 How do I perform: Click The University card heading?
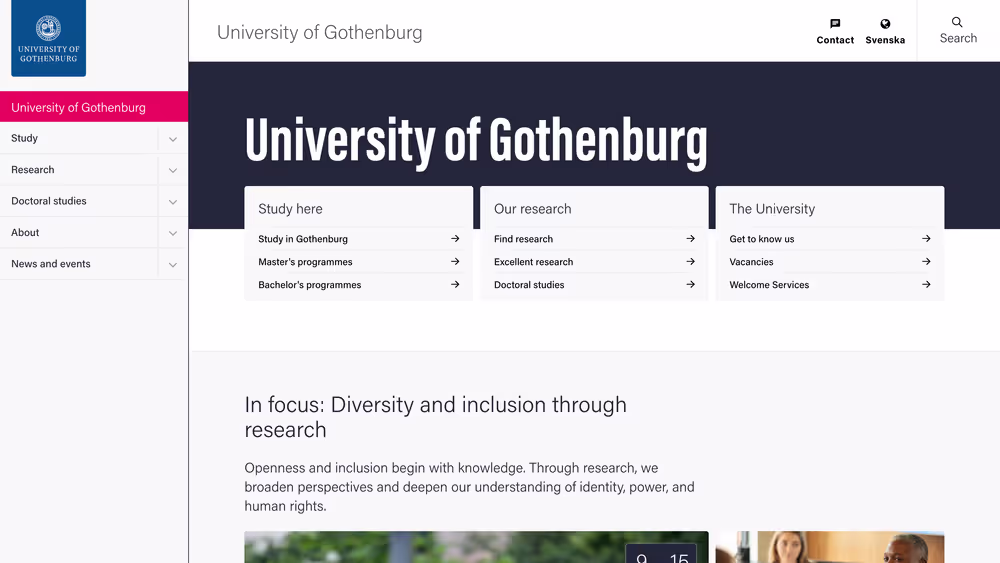(x=772, y=208)
